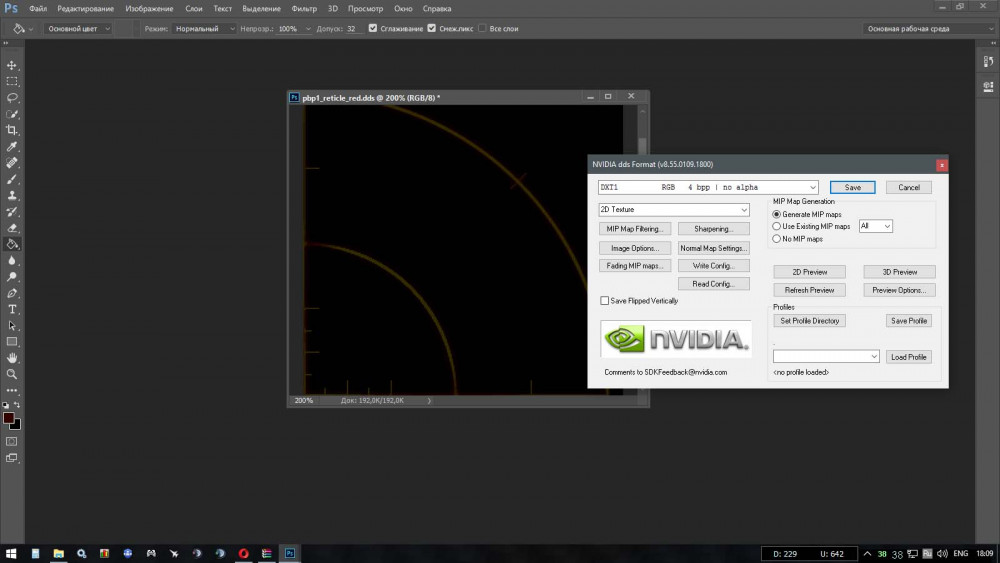Click the Допуск tolerance input field

click(x=354, y=29)
